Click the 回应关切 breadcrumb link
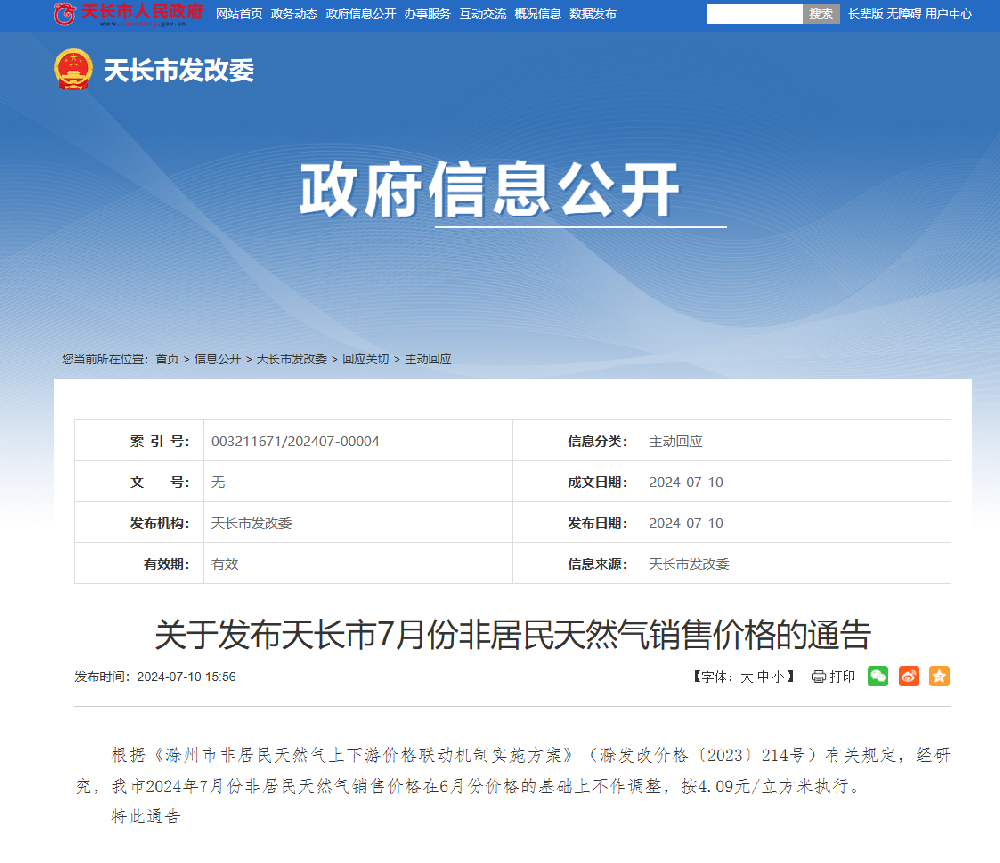The width and height of the screenshot is (1000, 863). pos(365,359)
